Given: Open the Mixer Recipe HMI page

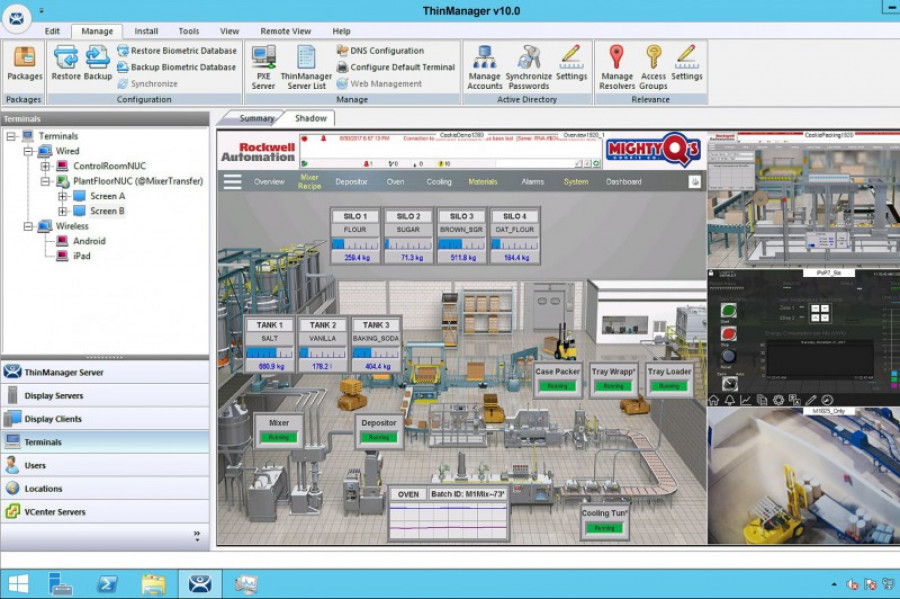Looking at the screenshot, I should click(x=309, y=182).
